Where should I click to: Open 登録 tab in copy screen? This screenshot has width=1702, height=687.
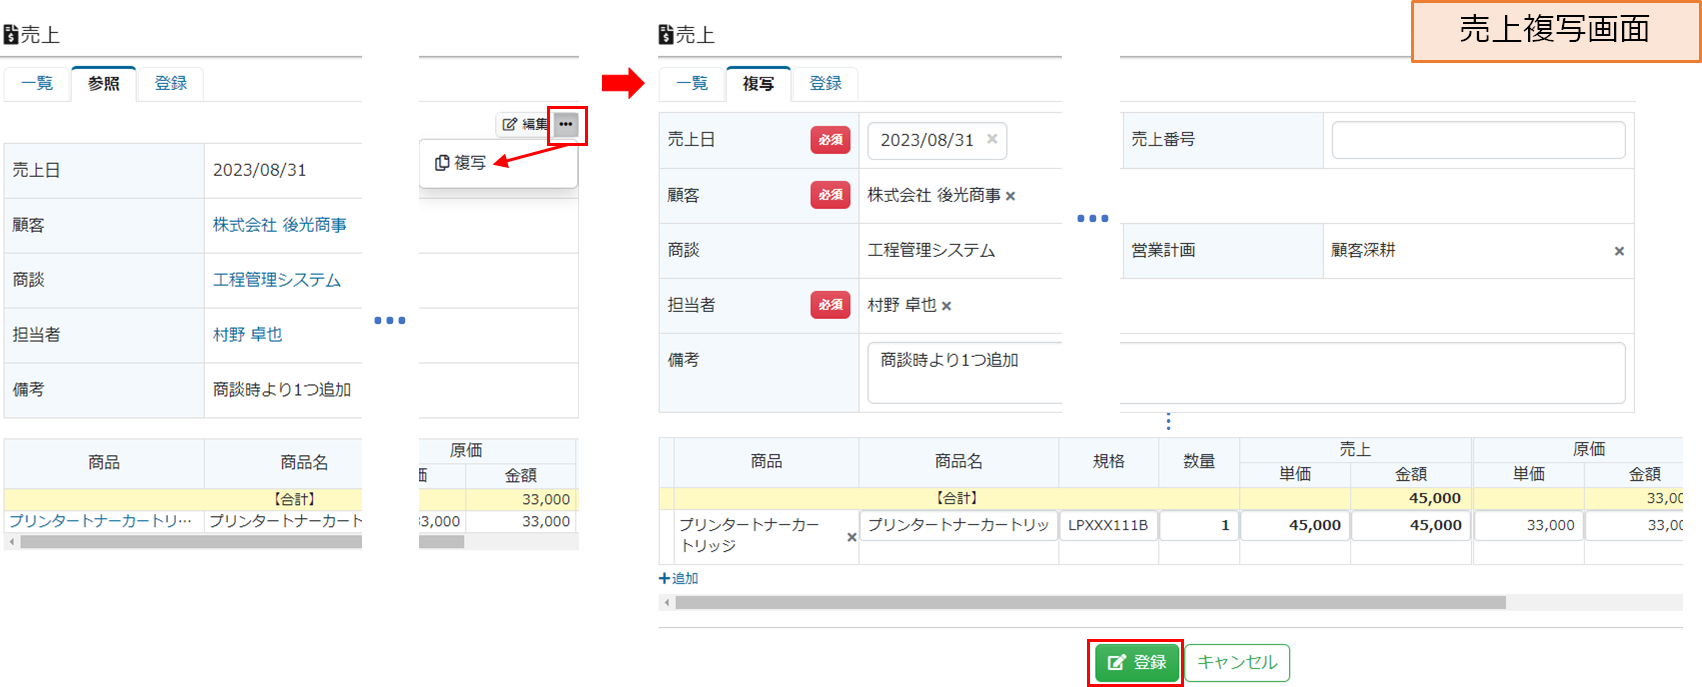pyautogui.click(x=825, y=83)
